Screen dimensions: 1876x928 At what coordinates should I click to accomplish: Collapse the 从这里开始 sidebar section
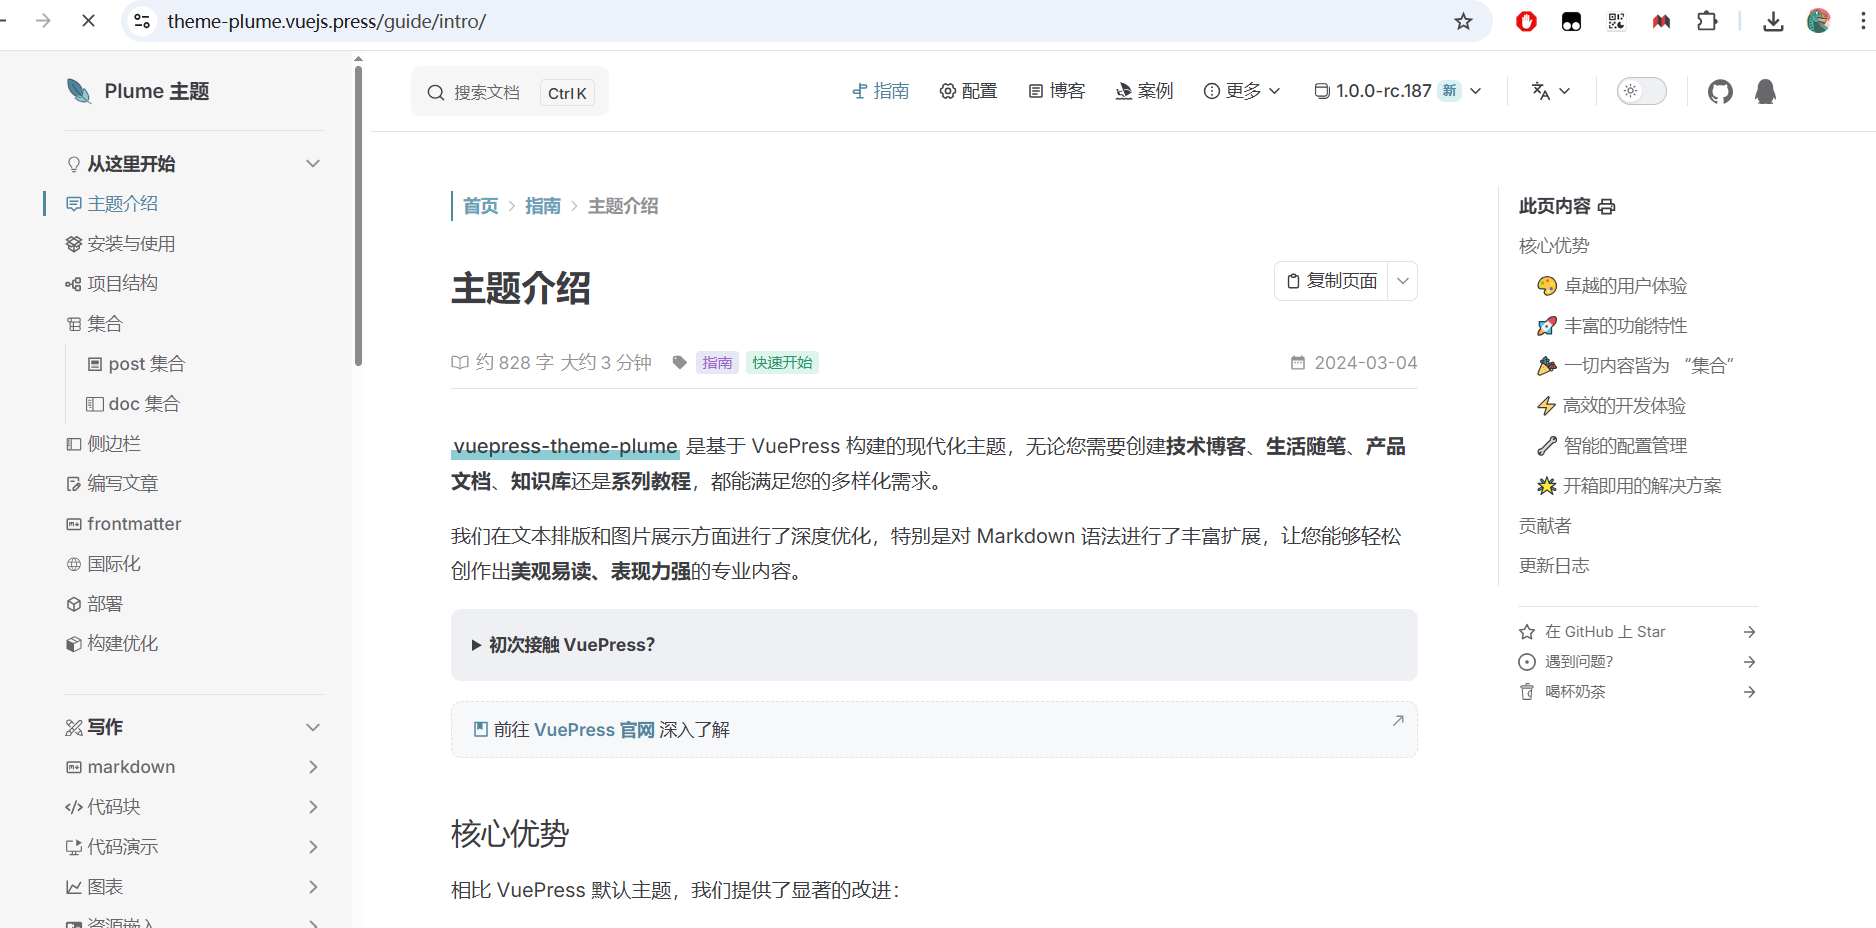tap(313, 164)
